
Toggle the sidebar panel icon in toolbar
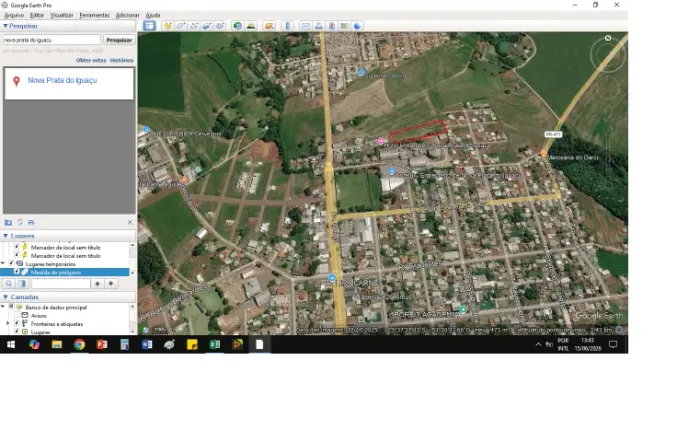[x=149, y=26]
